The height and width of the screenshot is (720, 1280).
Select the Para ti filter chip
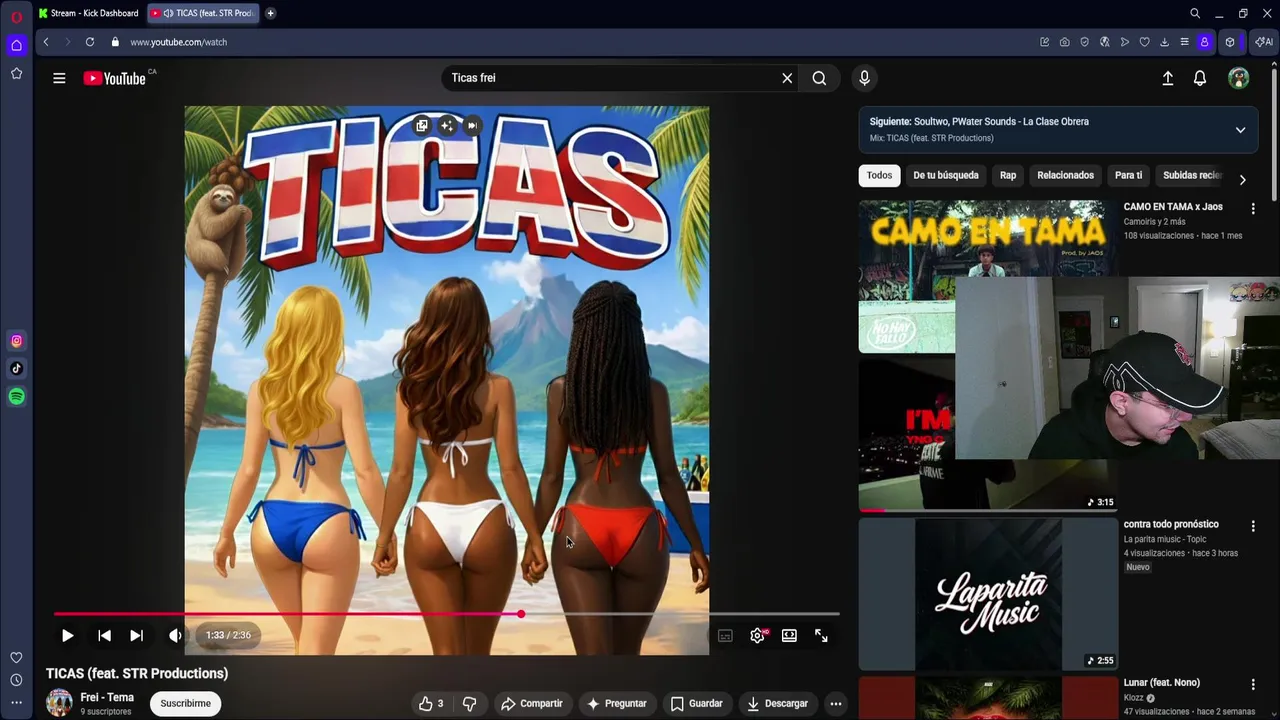(x=1128, y=175)
